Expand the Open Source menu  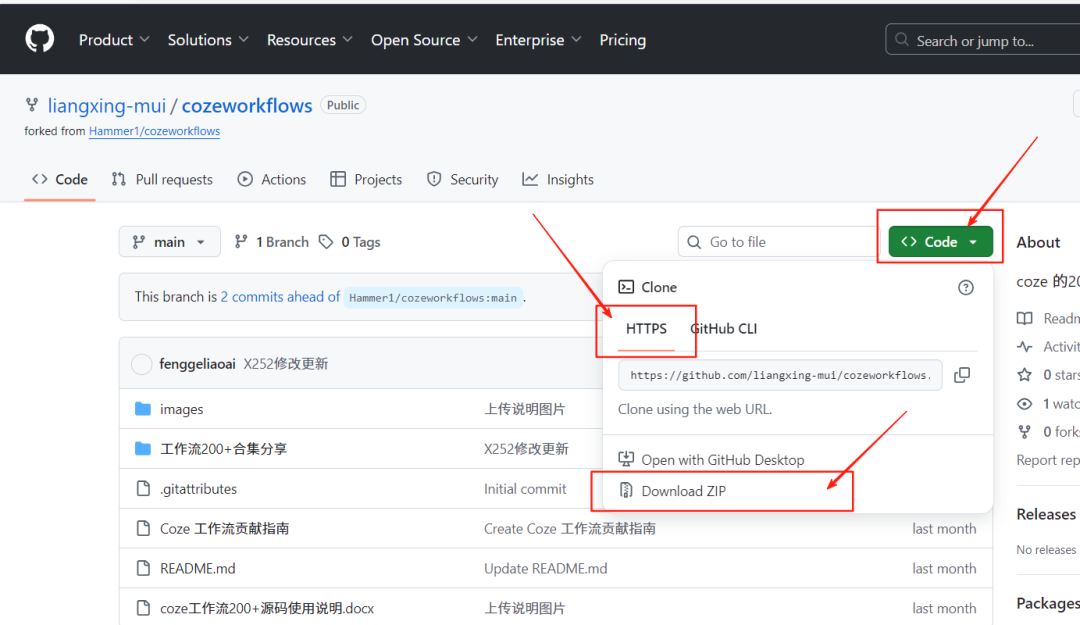pyautogui.click(x=424, y=40)
